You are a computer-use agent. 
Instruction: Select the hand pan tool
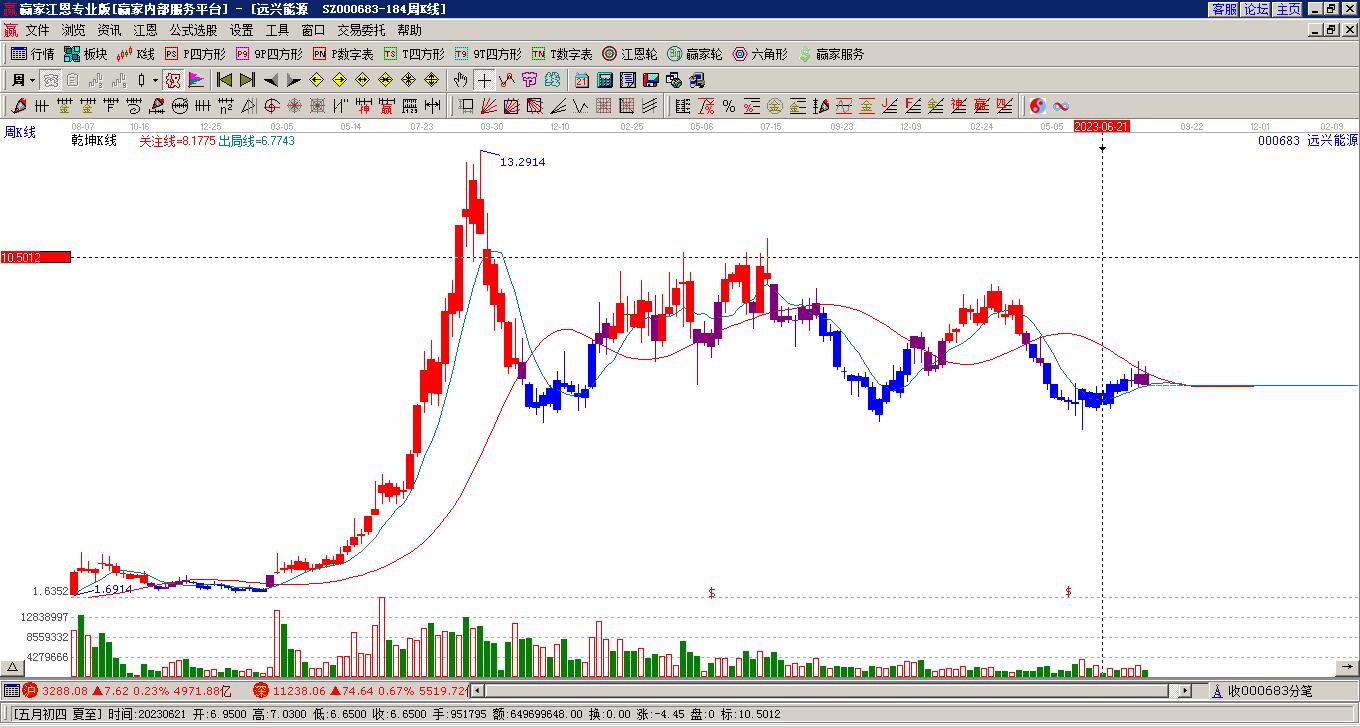[x=460, y=80]
